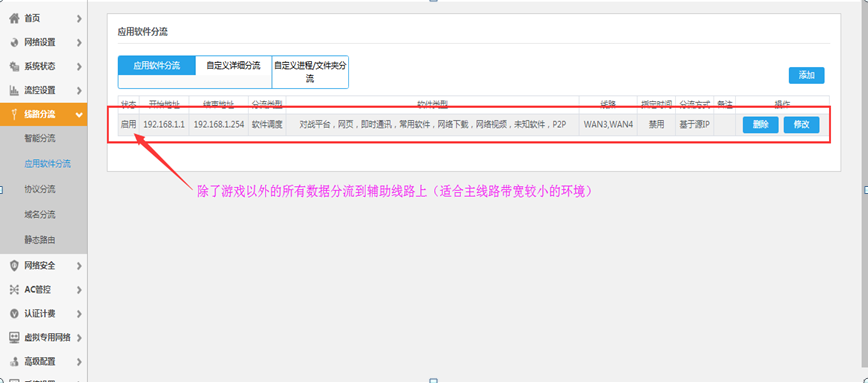
Task: Click the icon beside 高级配置
Action: pos(14,361)
